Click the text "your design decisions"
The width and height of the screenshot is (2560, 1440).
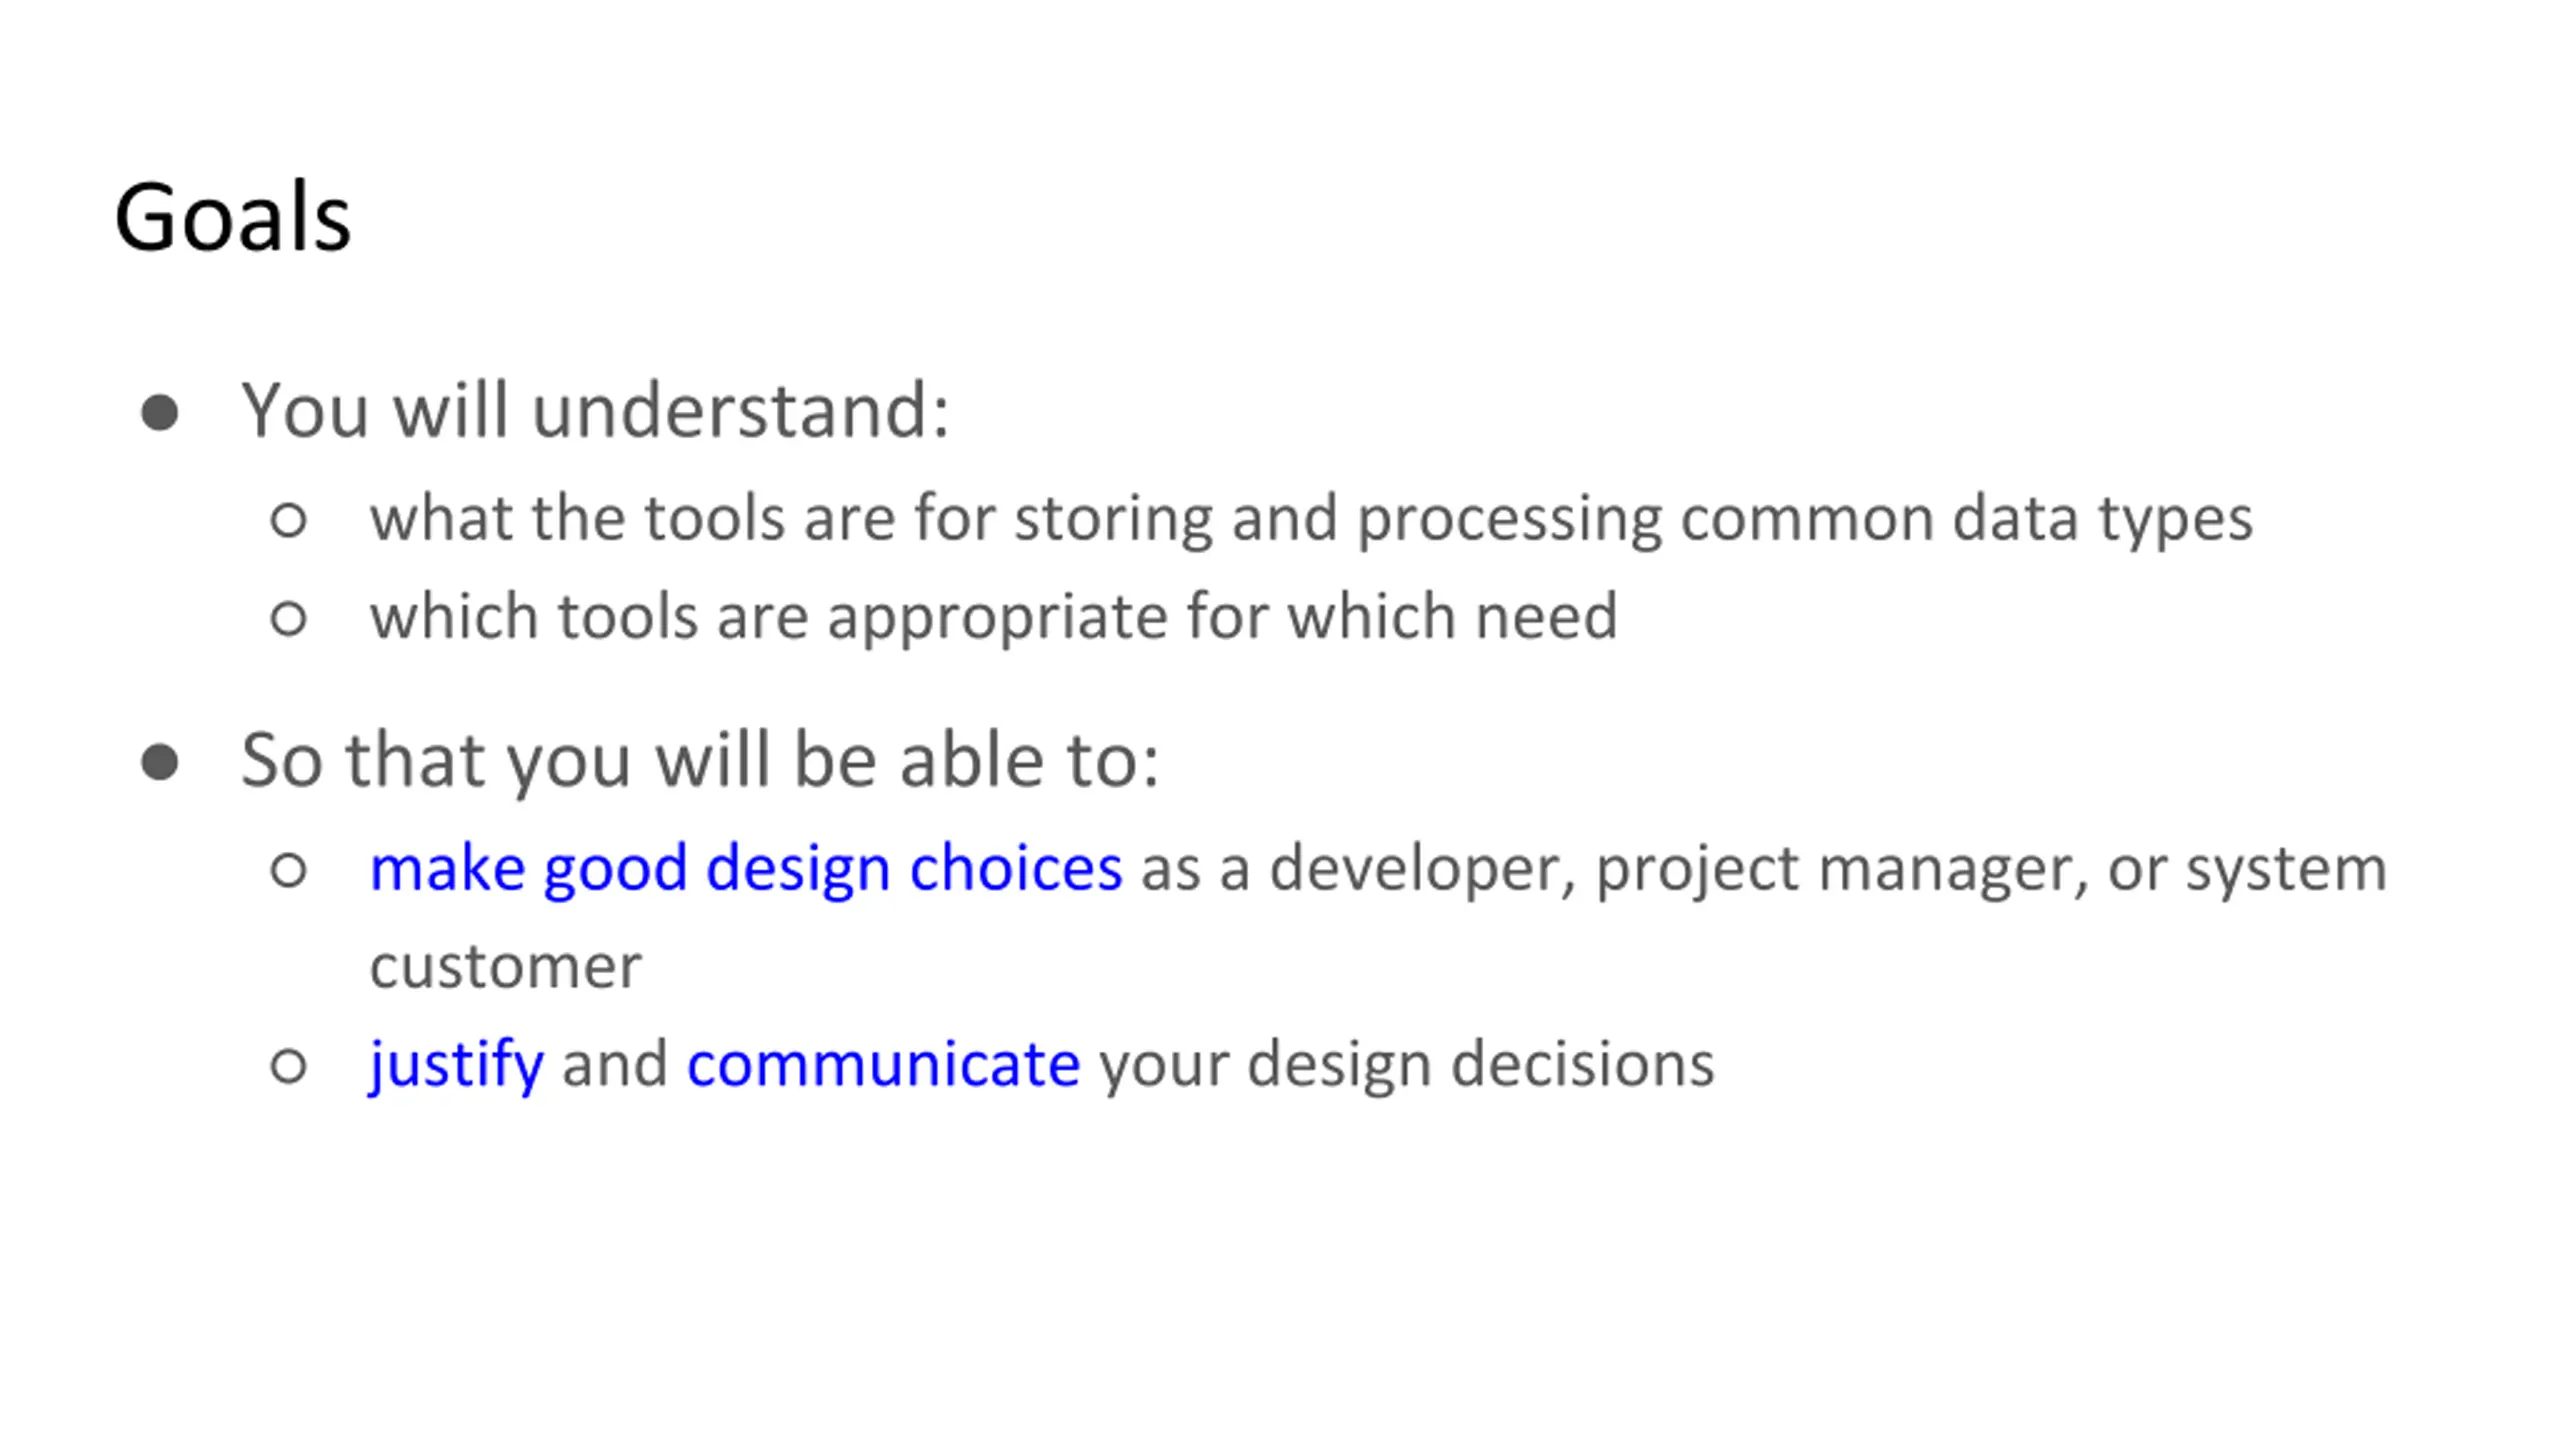click(x=1407, y=1065)
